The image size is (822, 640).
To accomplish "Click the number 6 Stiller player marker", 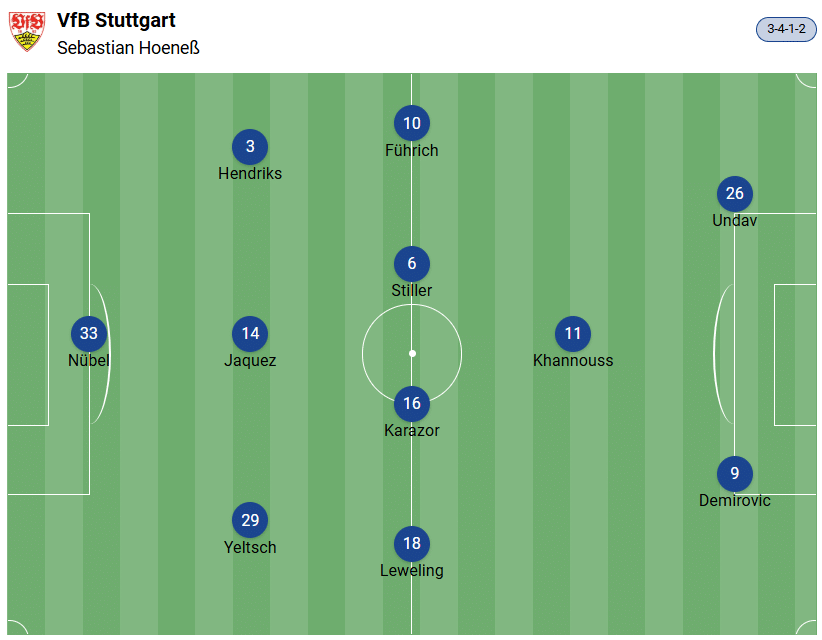I will point(412,264).
